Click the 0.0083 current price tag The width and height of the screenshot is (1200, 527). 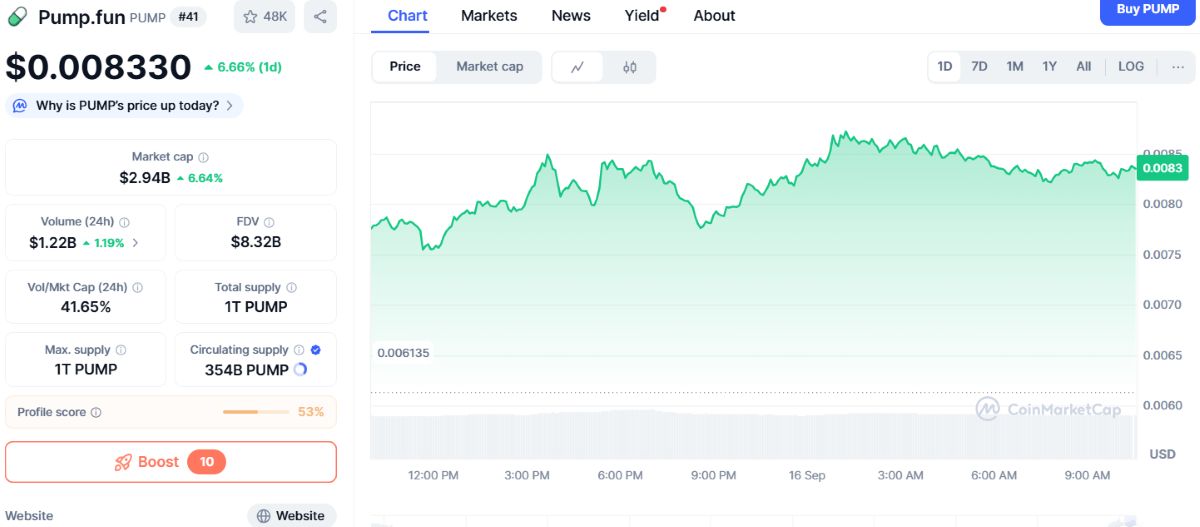click(1162, 168)
